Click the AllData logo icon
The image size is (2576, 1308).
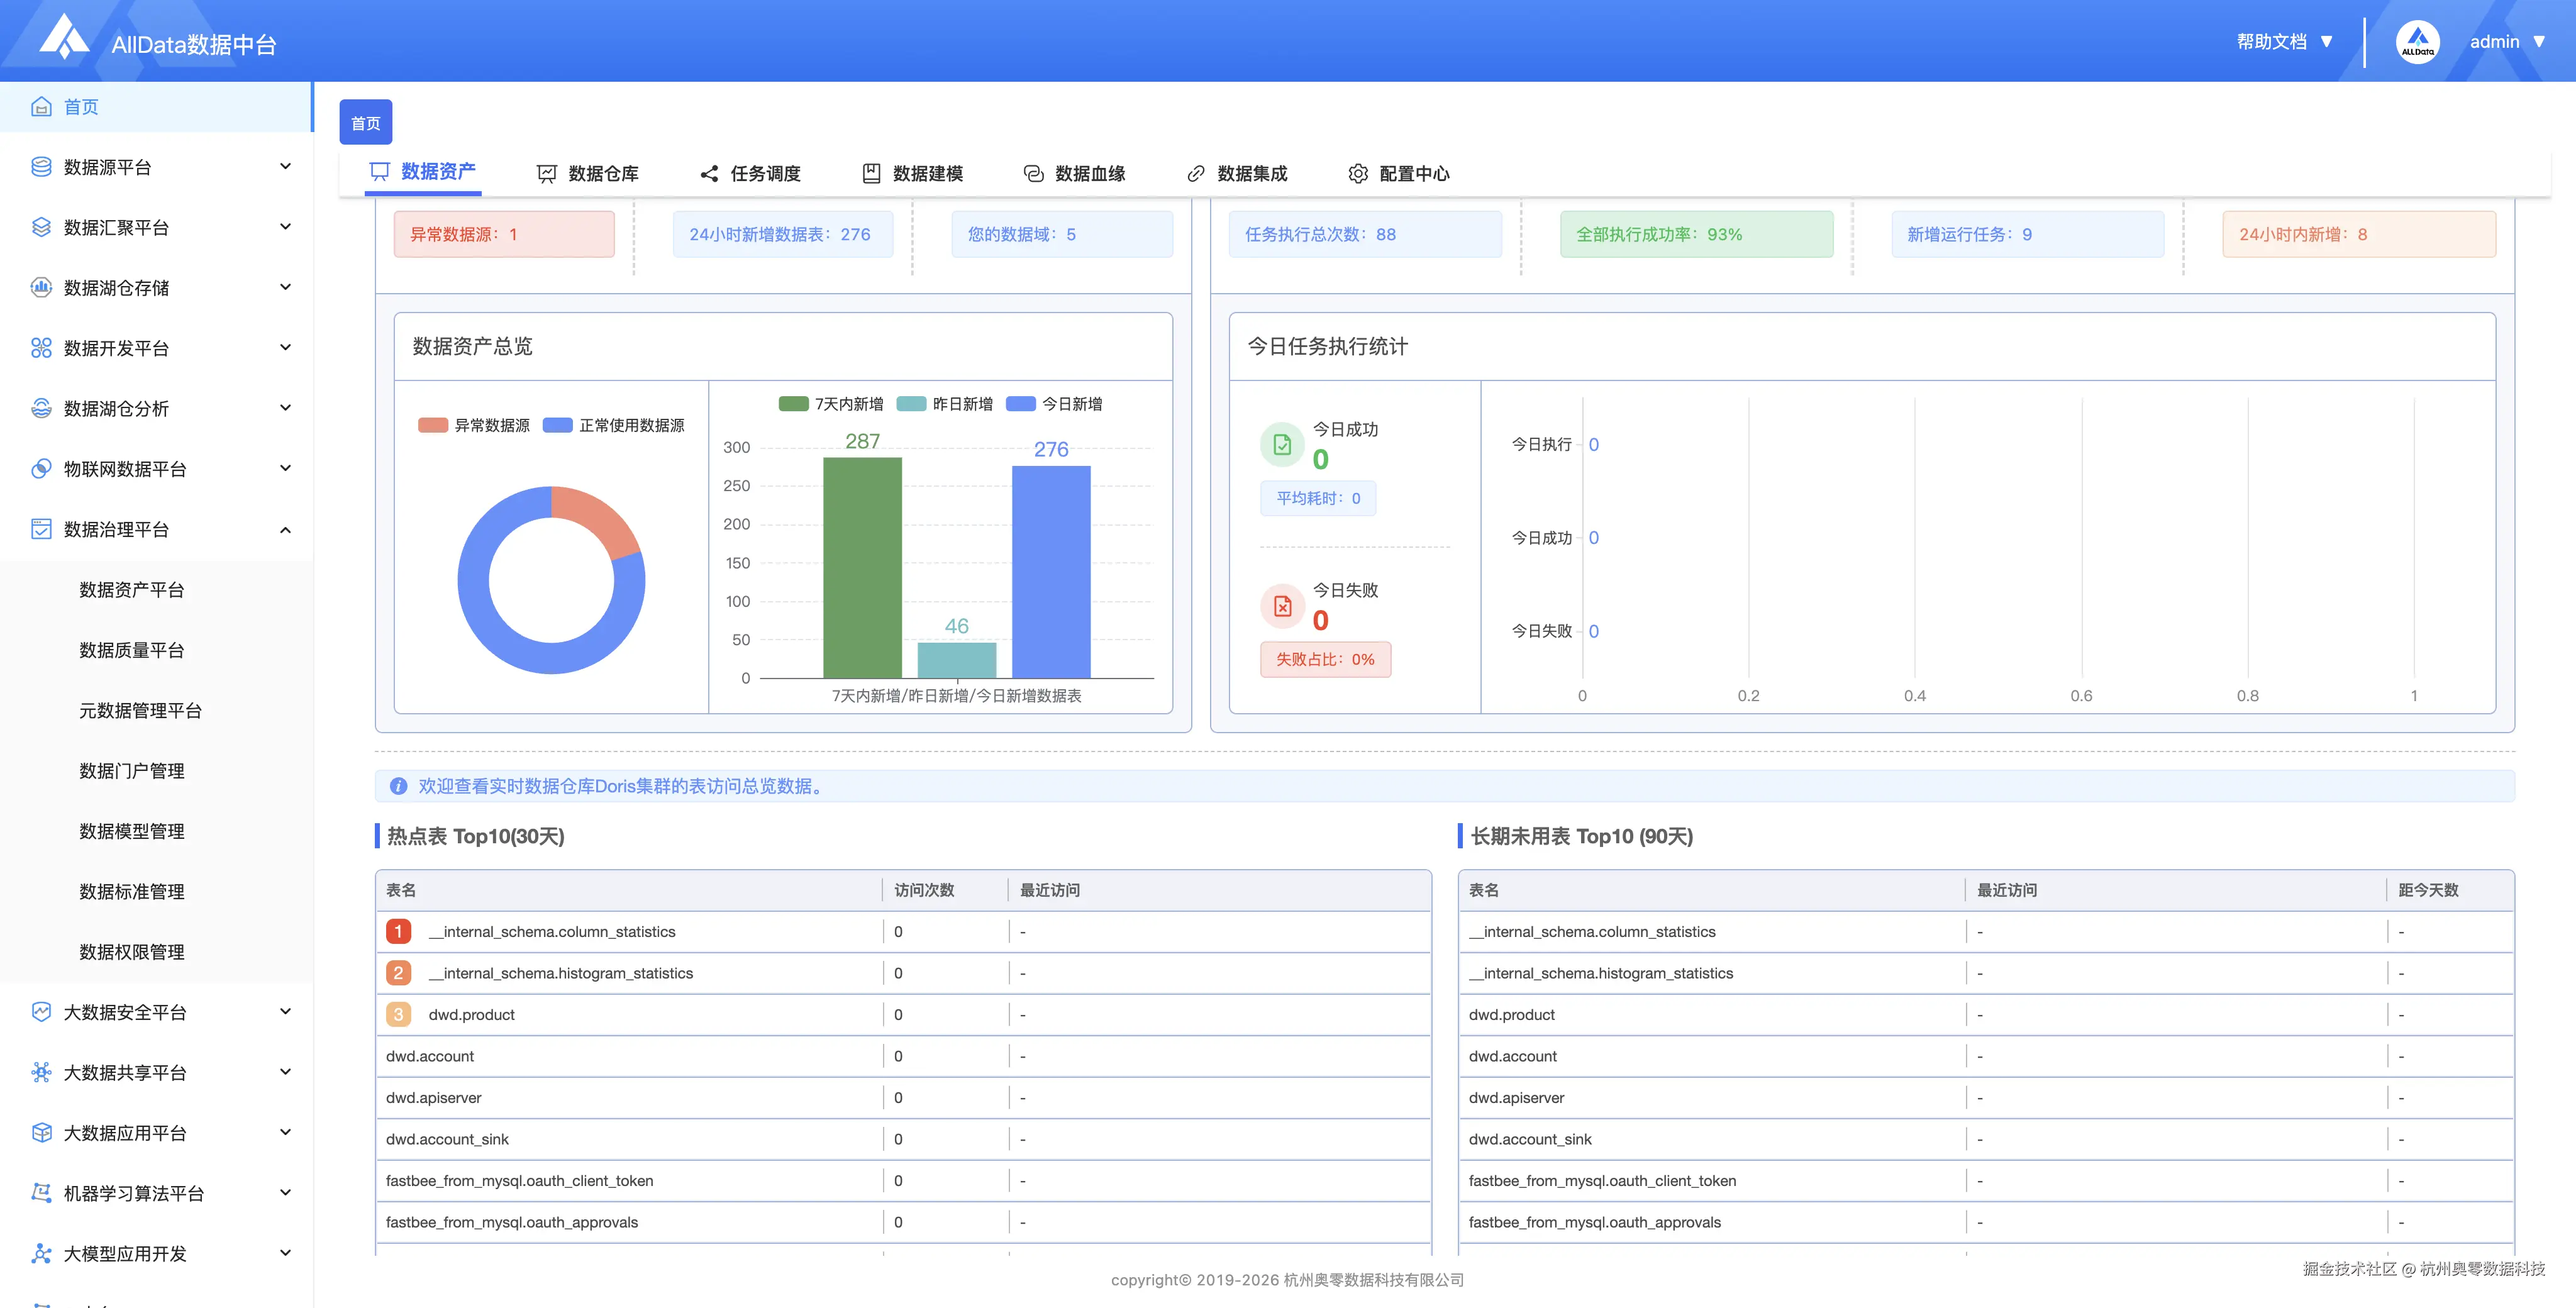pos(64,37)
